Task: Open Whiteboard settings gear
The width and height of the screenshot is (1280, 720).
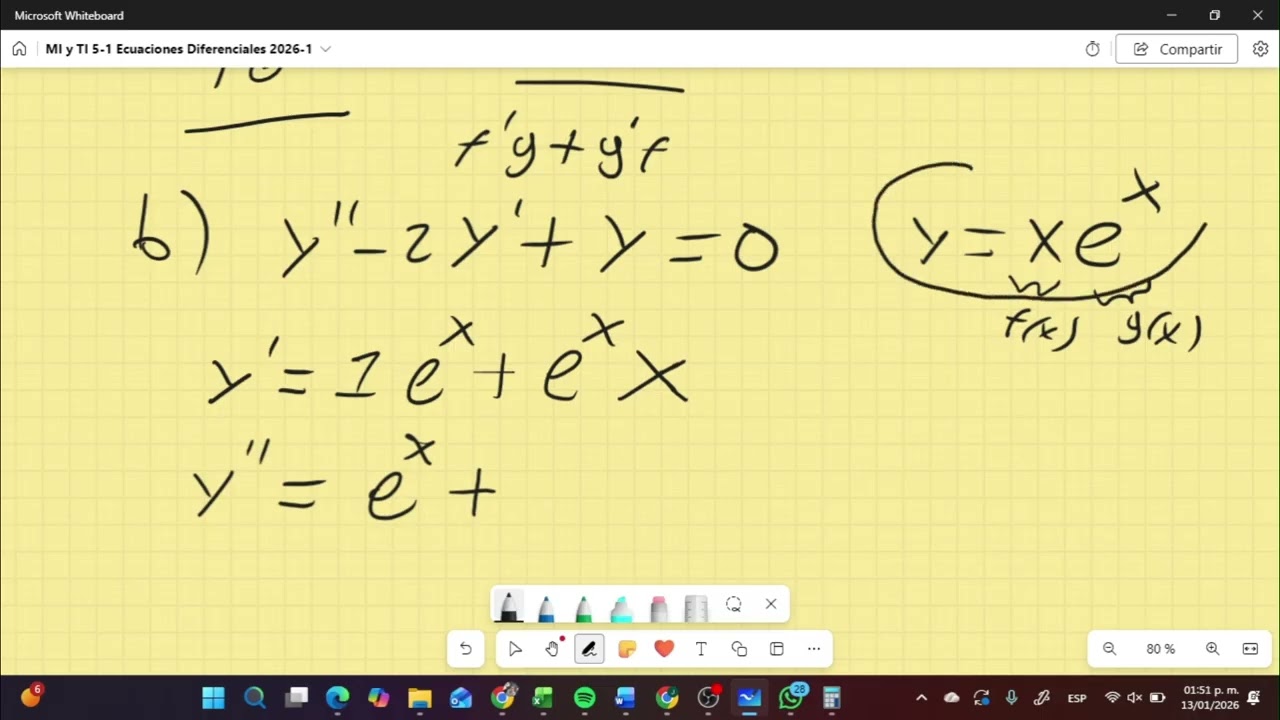Action: pos(1260,49)
